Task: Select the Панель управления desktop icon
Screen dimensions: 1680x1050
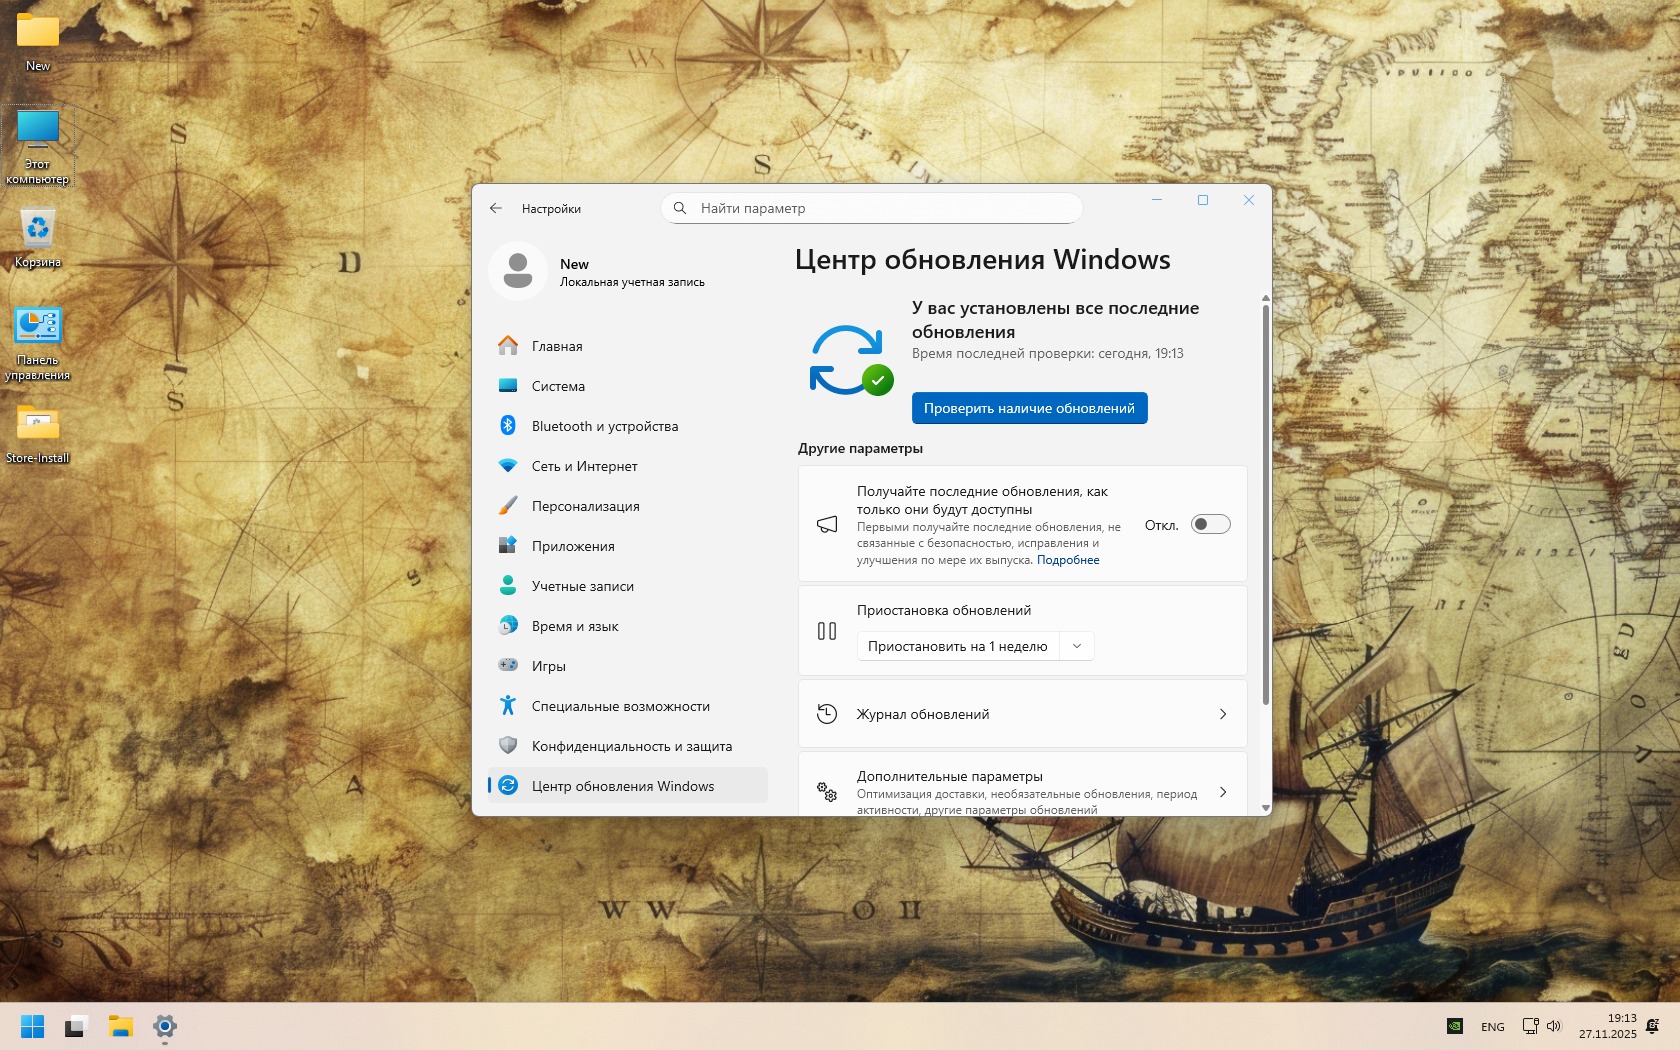Action: 38,344
